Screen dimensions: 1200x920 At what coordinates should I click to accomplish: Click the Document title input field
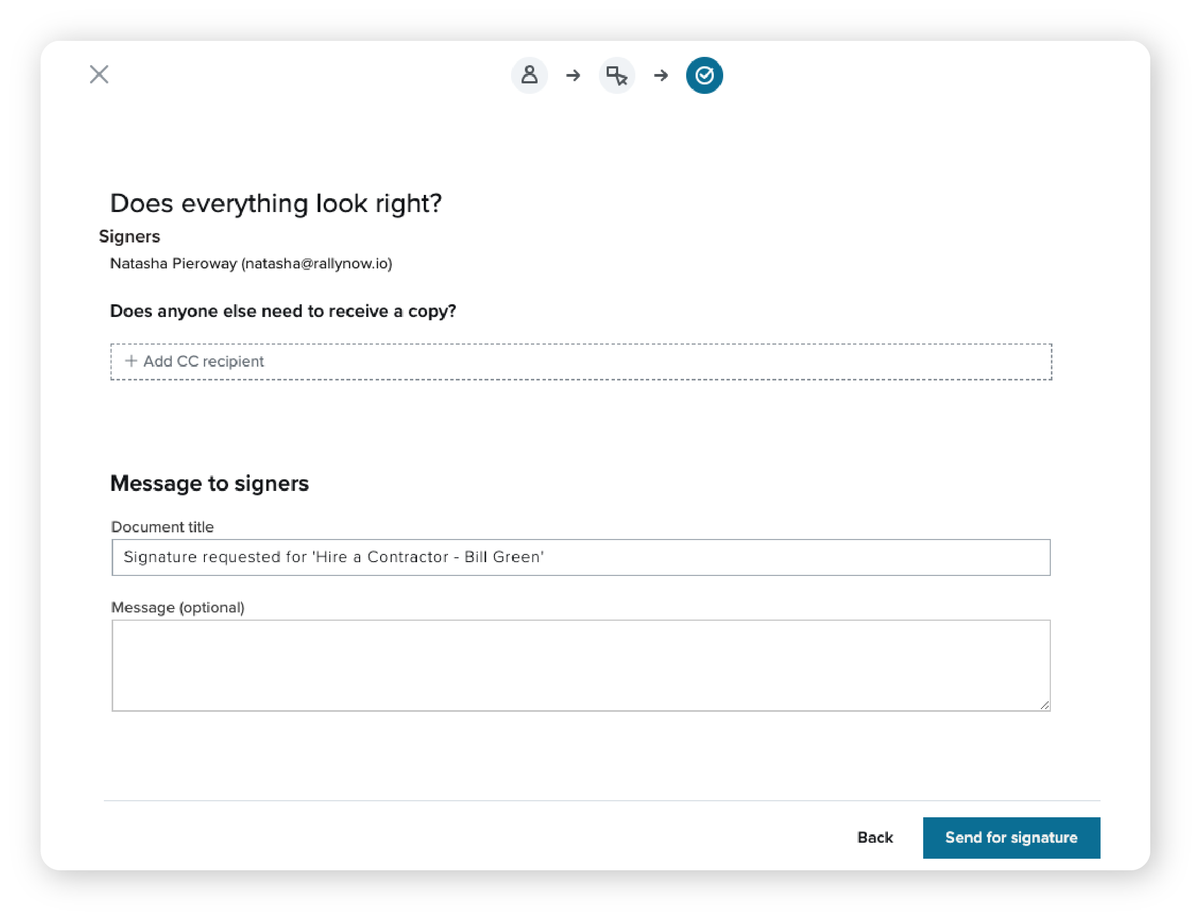[581, 557]
